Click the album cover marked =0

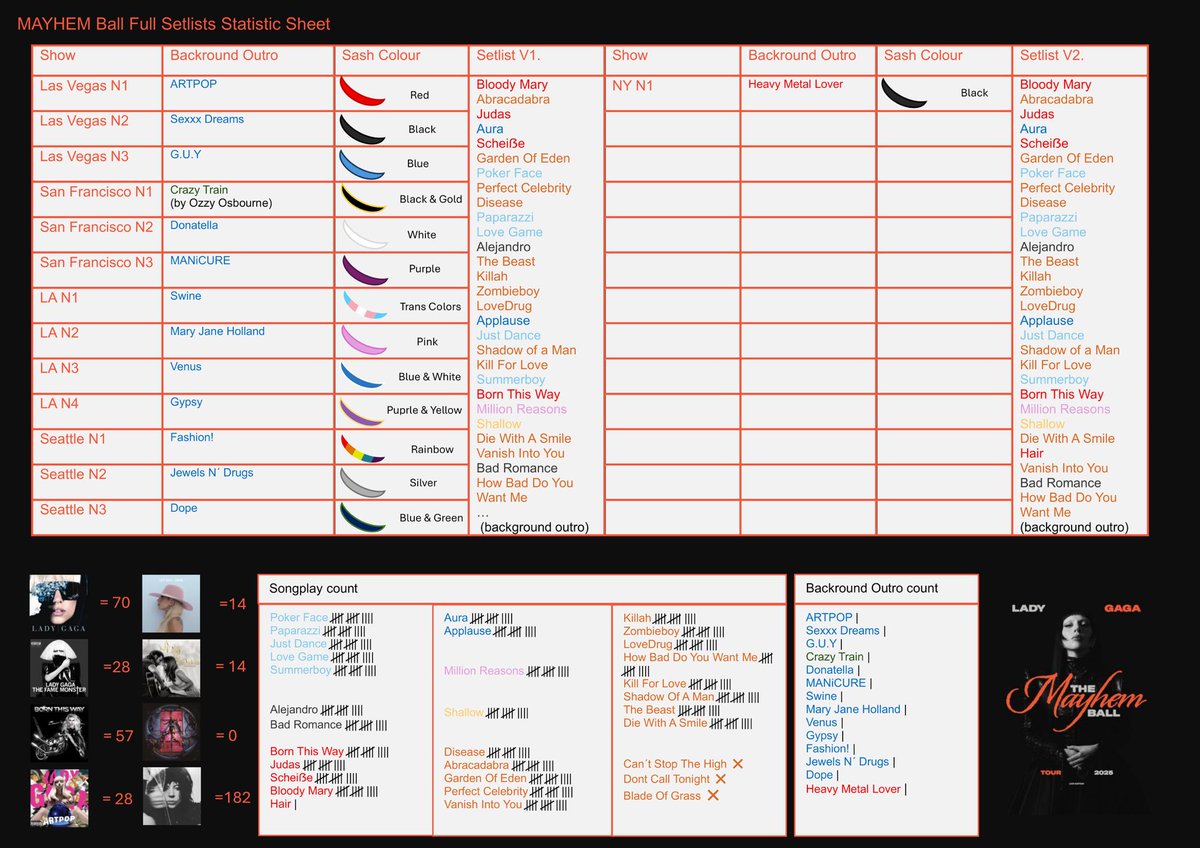[171, 733]
